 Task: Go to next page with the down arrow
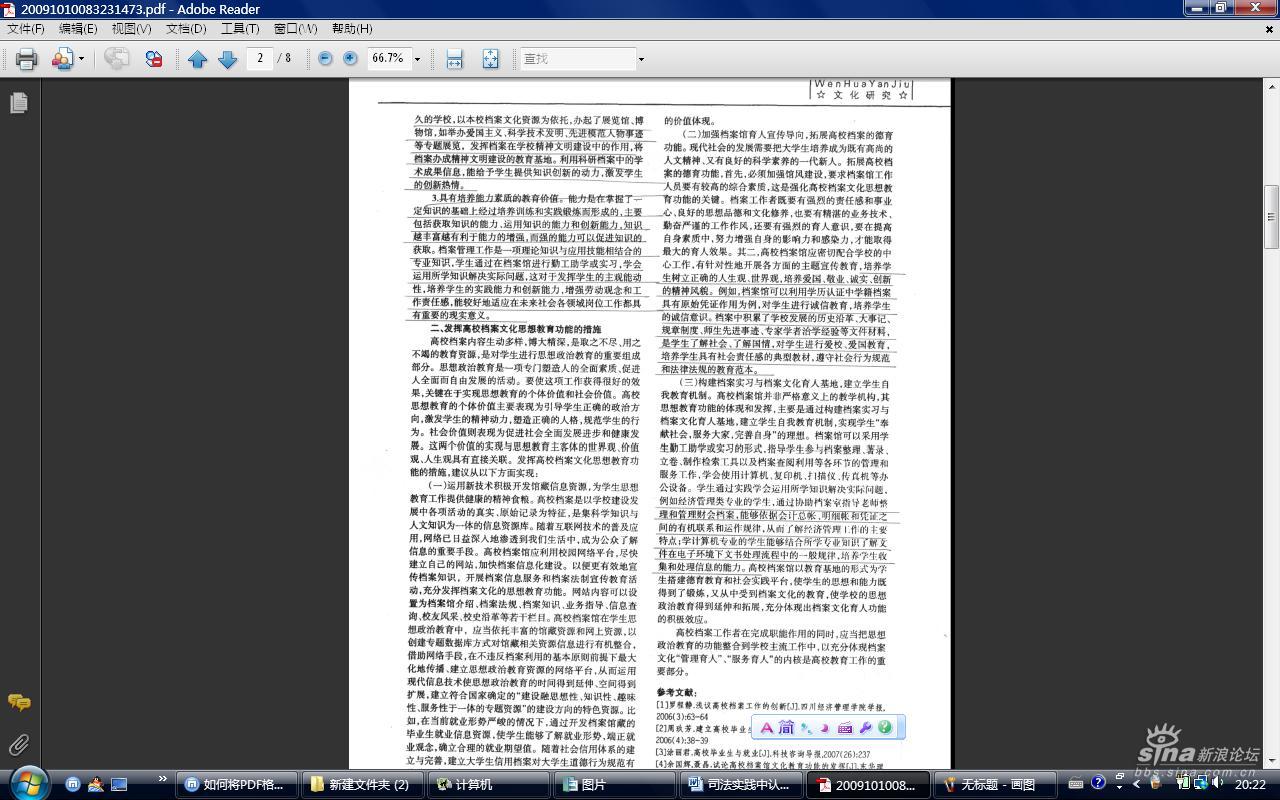(227, 58)
